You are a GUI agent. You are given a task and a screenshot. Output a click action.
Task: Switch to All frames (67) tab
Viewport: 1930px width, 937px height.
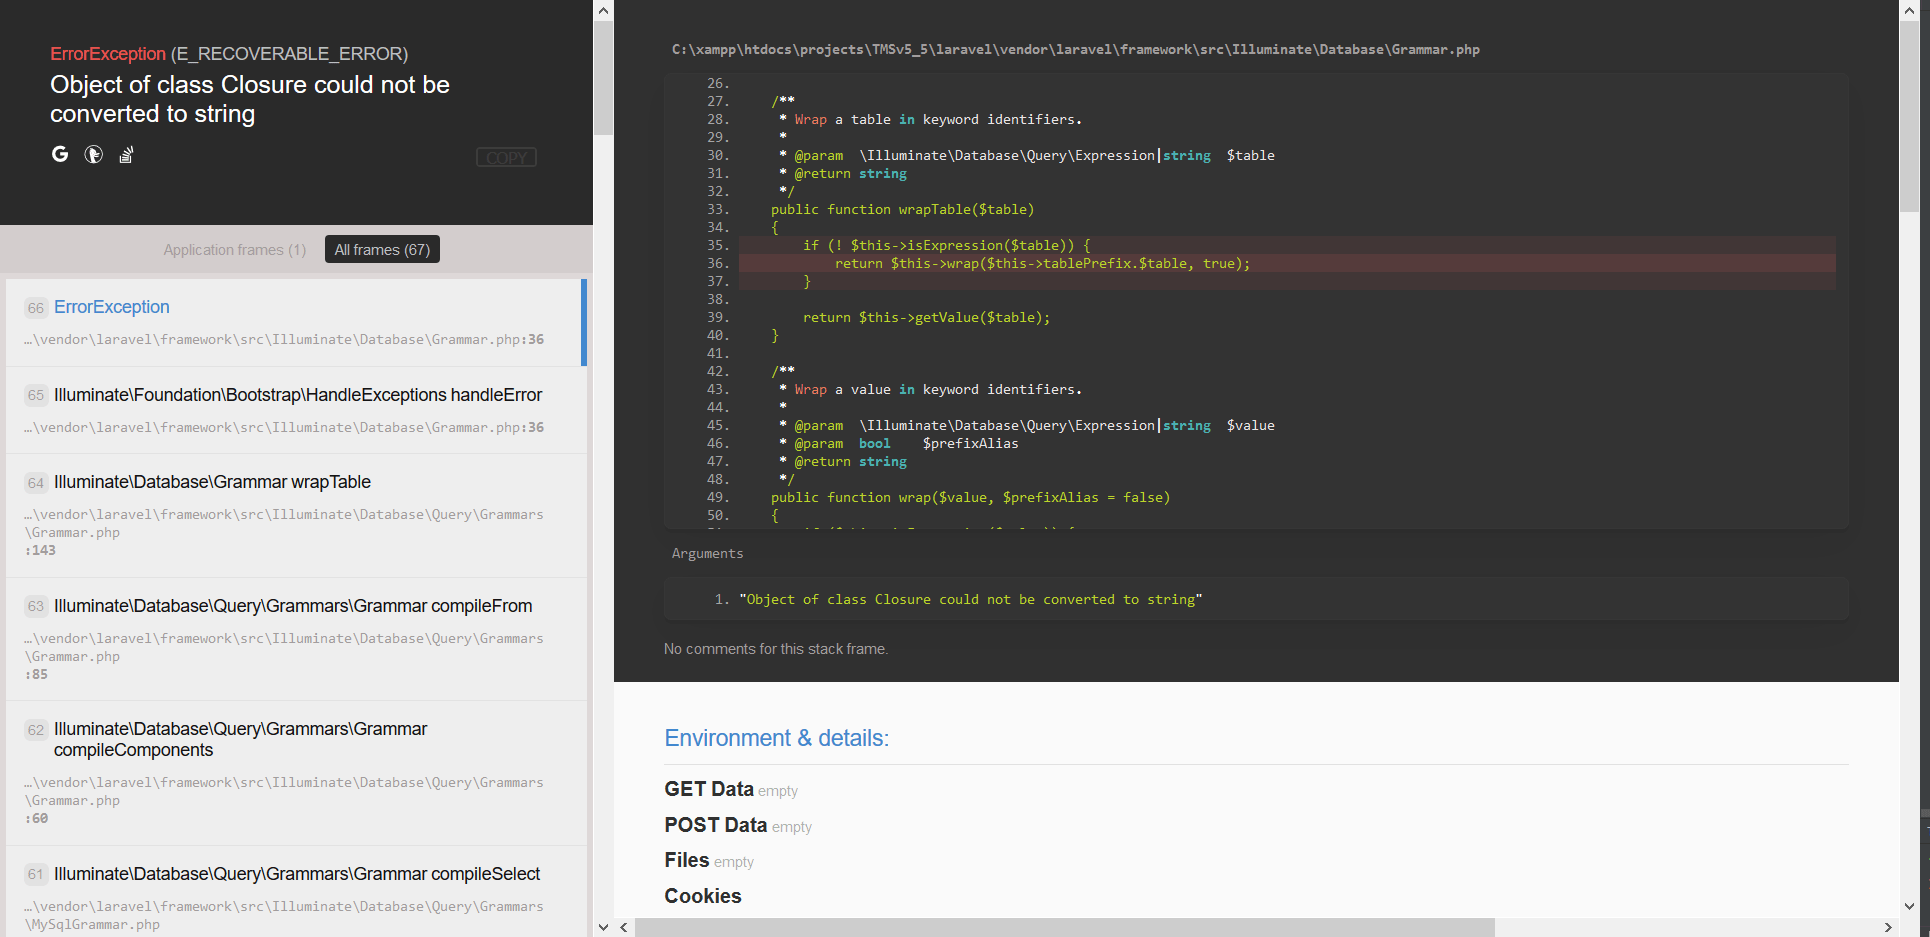(382, 250)
